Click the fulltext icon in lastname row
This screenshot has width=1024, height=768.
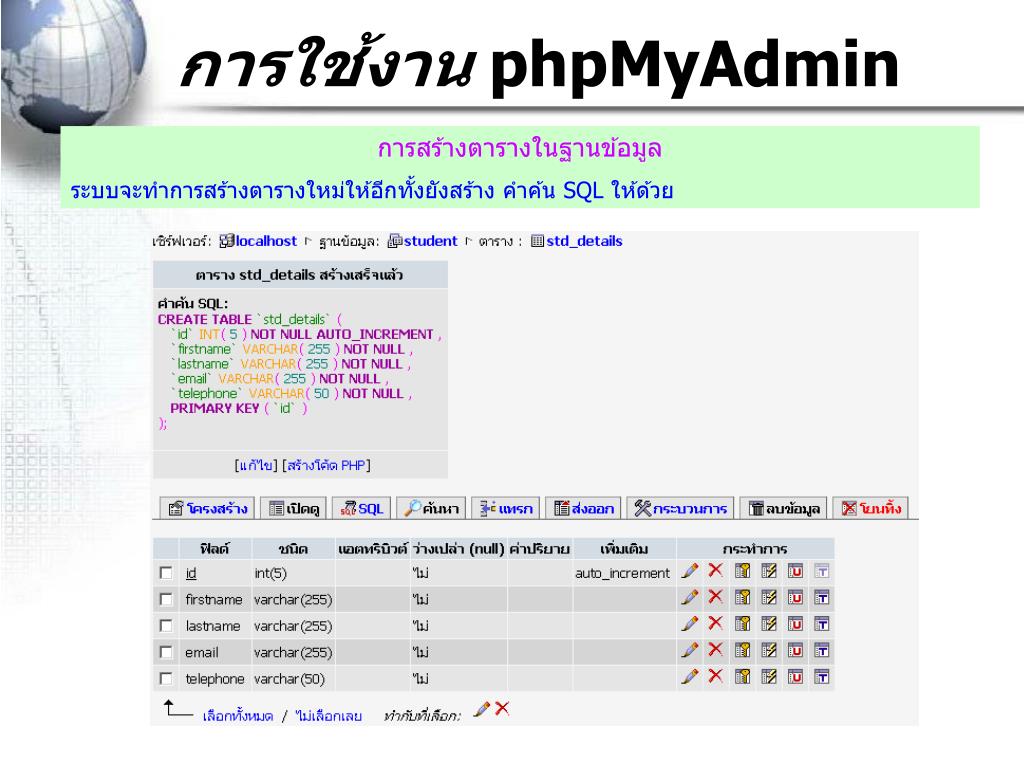(822, 624)
